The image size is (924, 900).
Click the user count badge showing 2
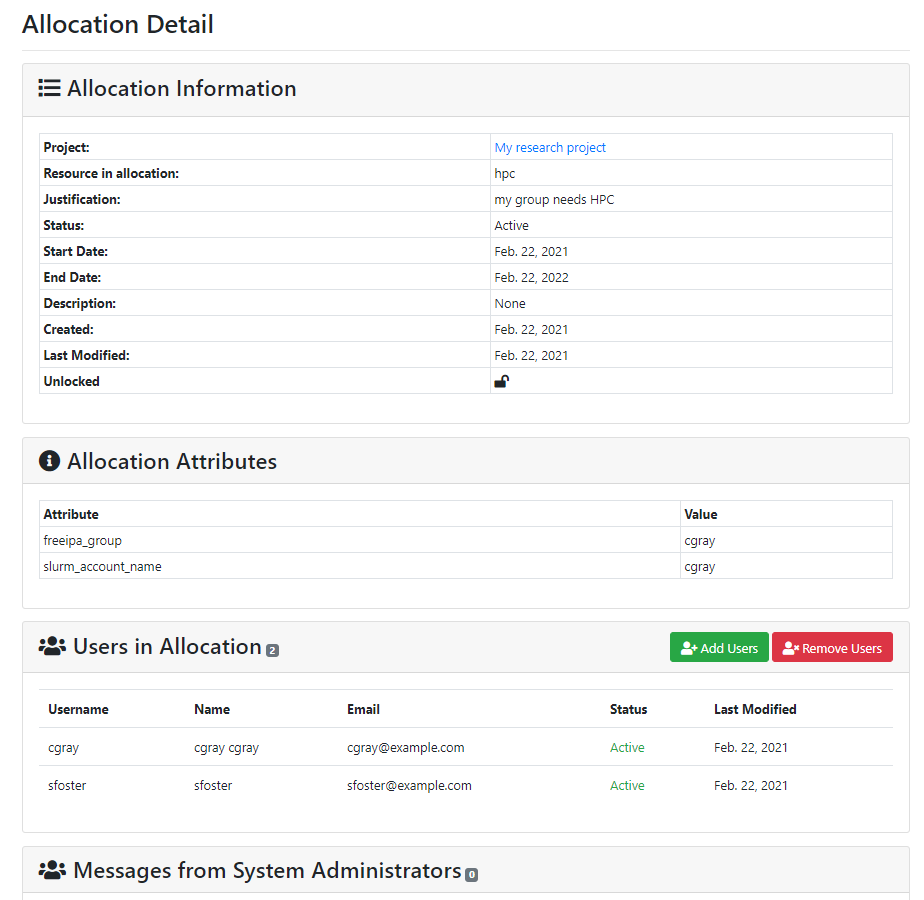click(x=272, y=651)
